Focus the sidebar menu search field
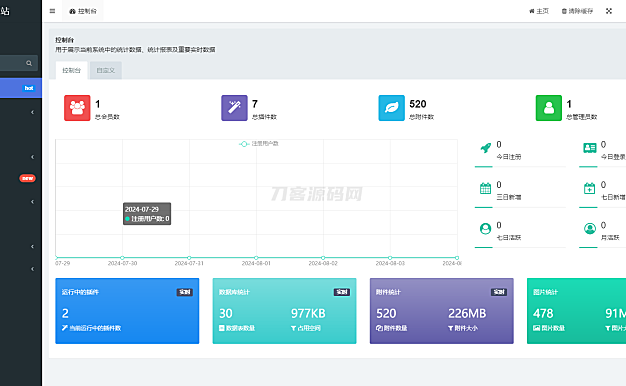Screen dimensions: 626x386 (x=18, y=63)
